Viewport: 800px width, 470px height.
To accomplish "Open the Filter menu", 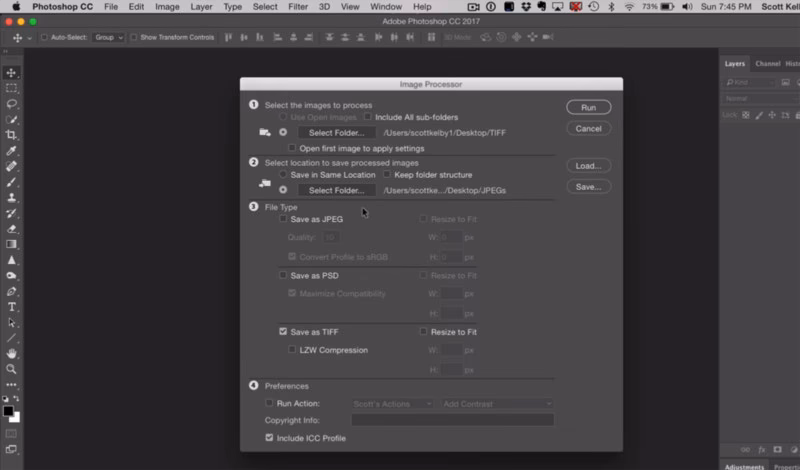I will pos(298,7).
